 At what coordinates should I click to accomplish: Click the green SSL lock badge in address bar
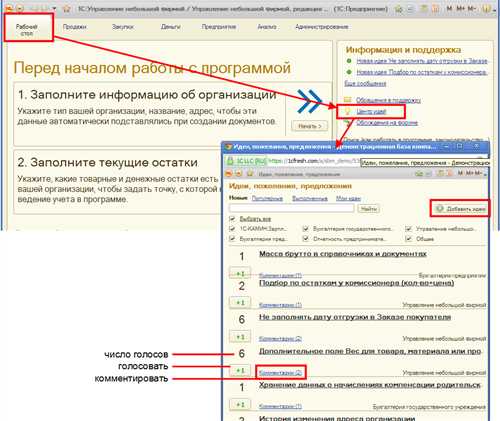(x=246, y=161)
